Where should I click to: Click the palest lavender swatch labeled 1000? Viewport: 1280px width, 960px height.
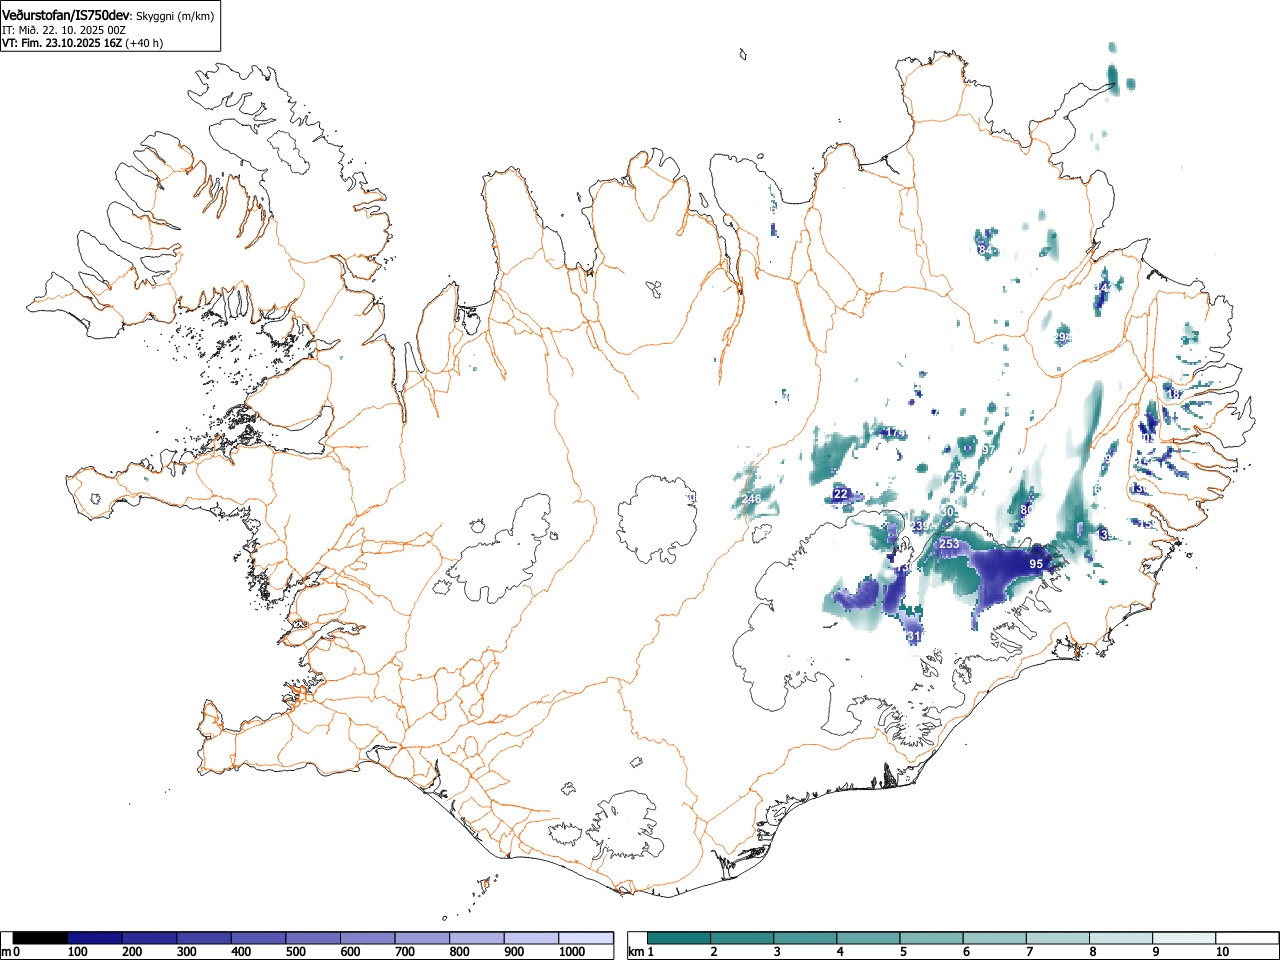(586, 938)
